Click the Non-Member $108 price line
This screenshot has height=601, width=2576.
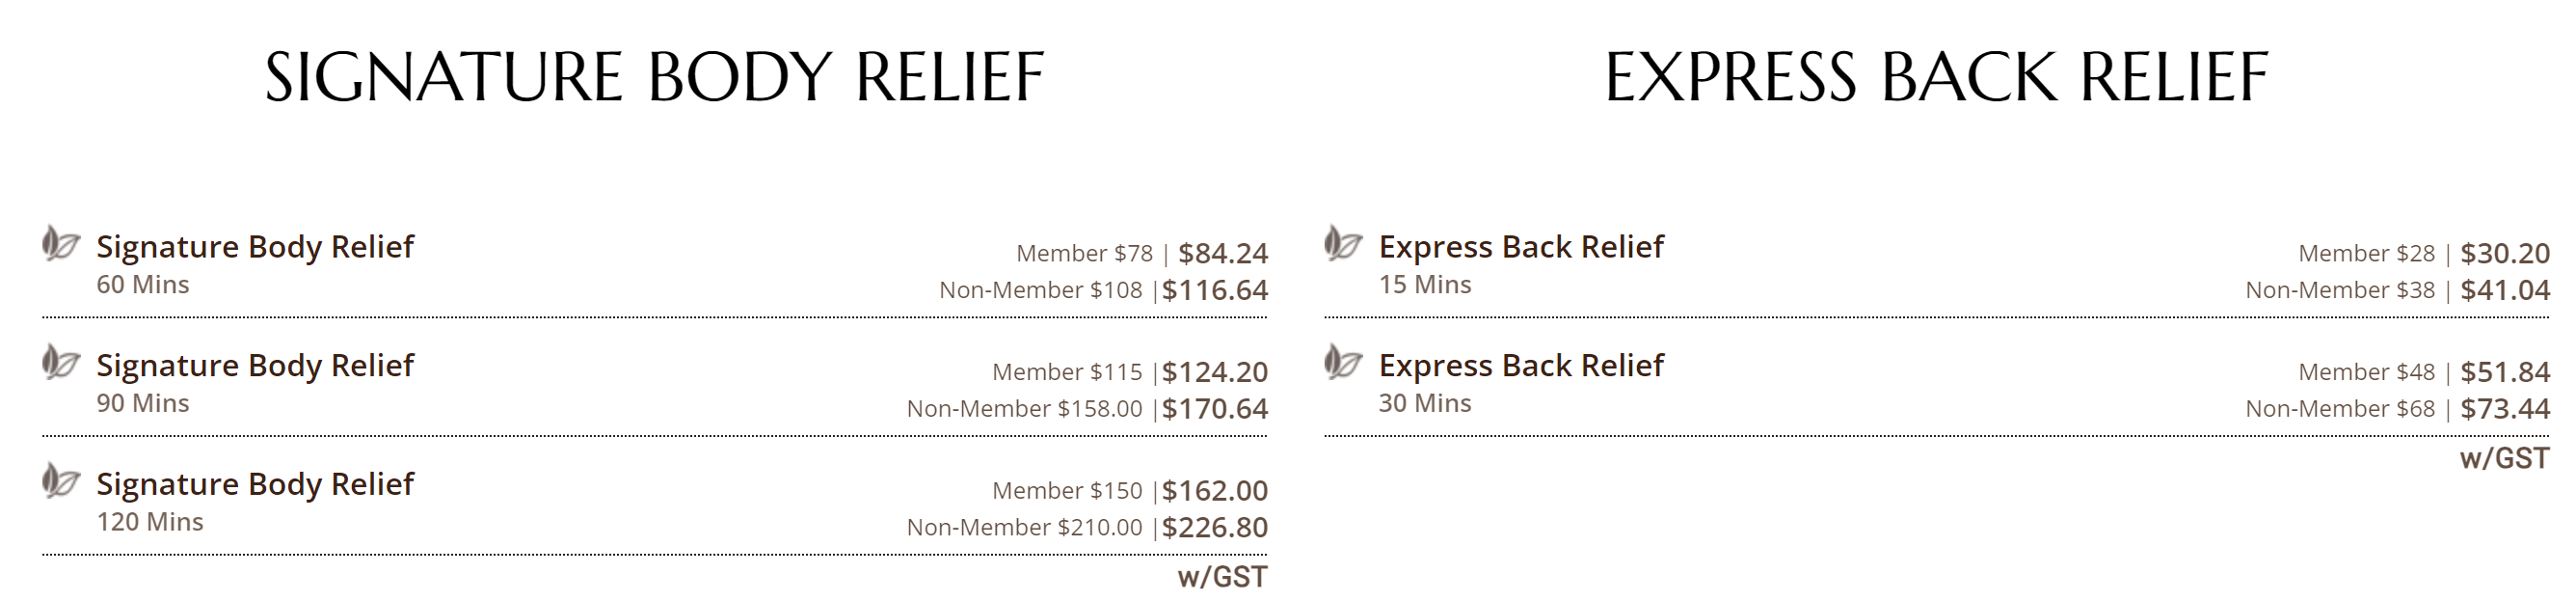(1040, 291)
